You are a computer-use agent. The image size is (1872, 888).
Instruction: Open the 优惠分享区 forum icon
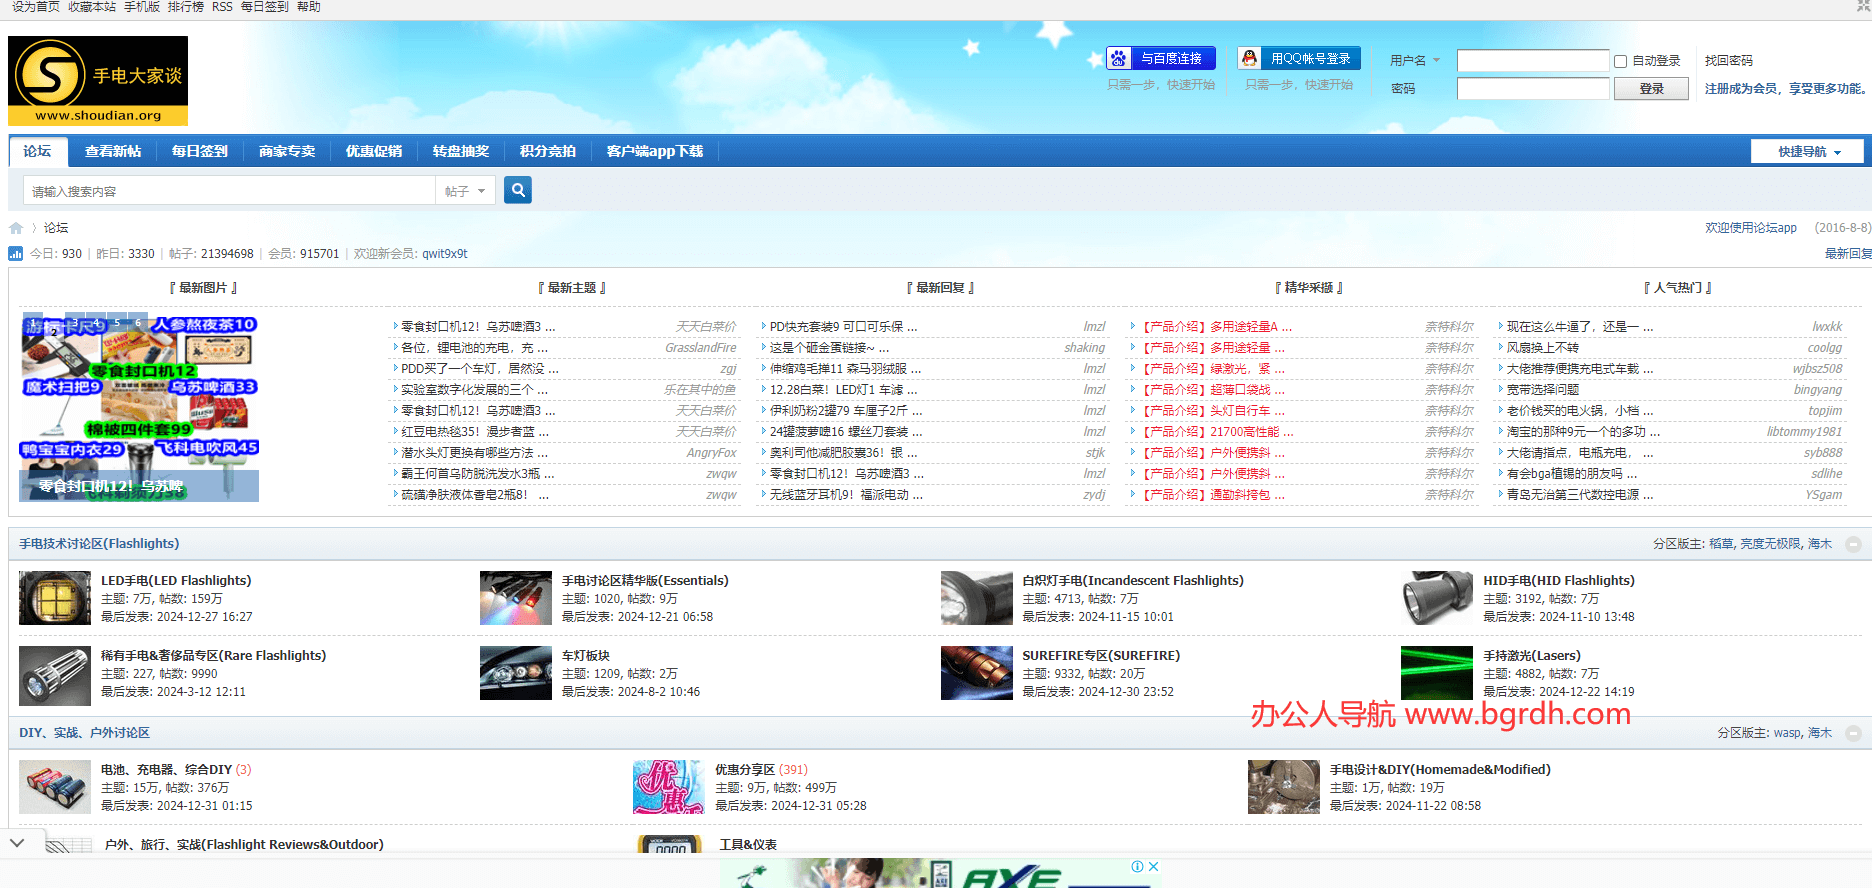tap(669, 787)
